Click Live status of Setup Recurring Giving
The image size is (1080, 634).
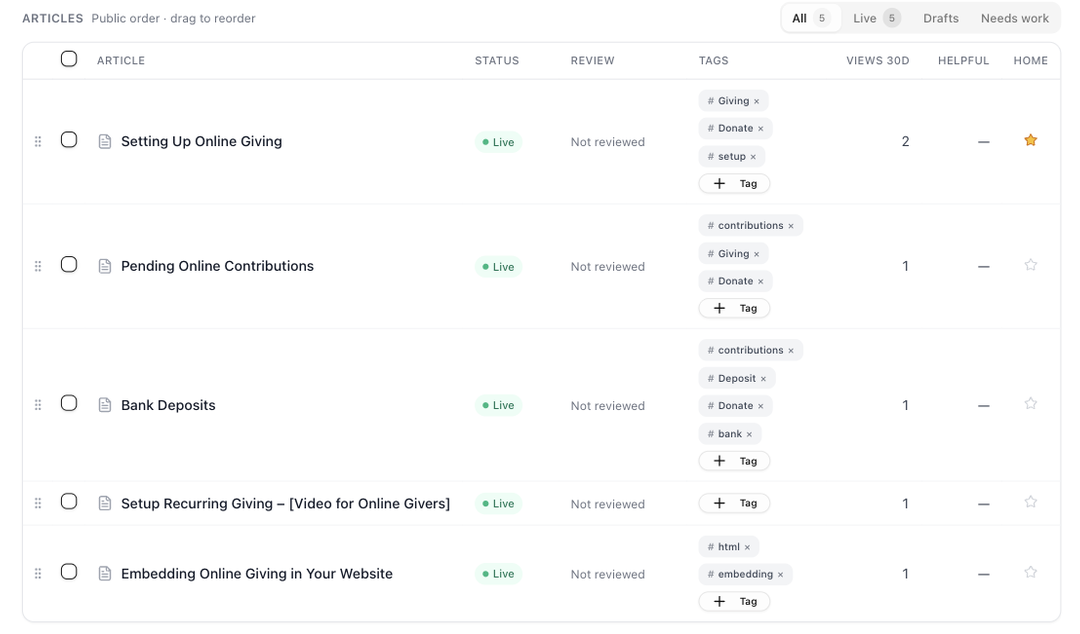pyautogui.click(x=498, y=504)
